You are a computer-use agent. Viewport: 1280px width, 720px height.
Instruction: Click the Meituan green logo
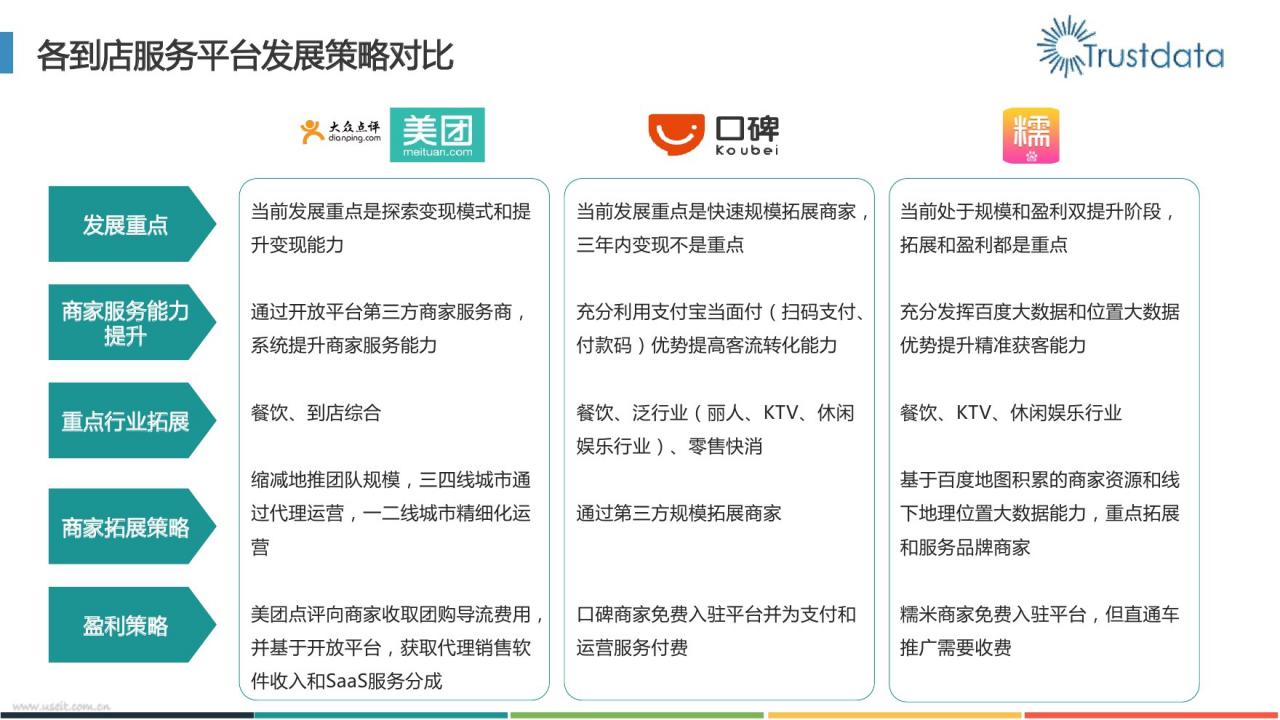coord(437,135)
